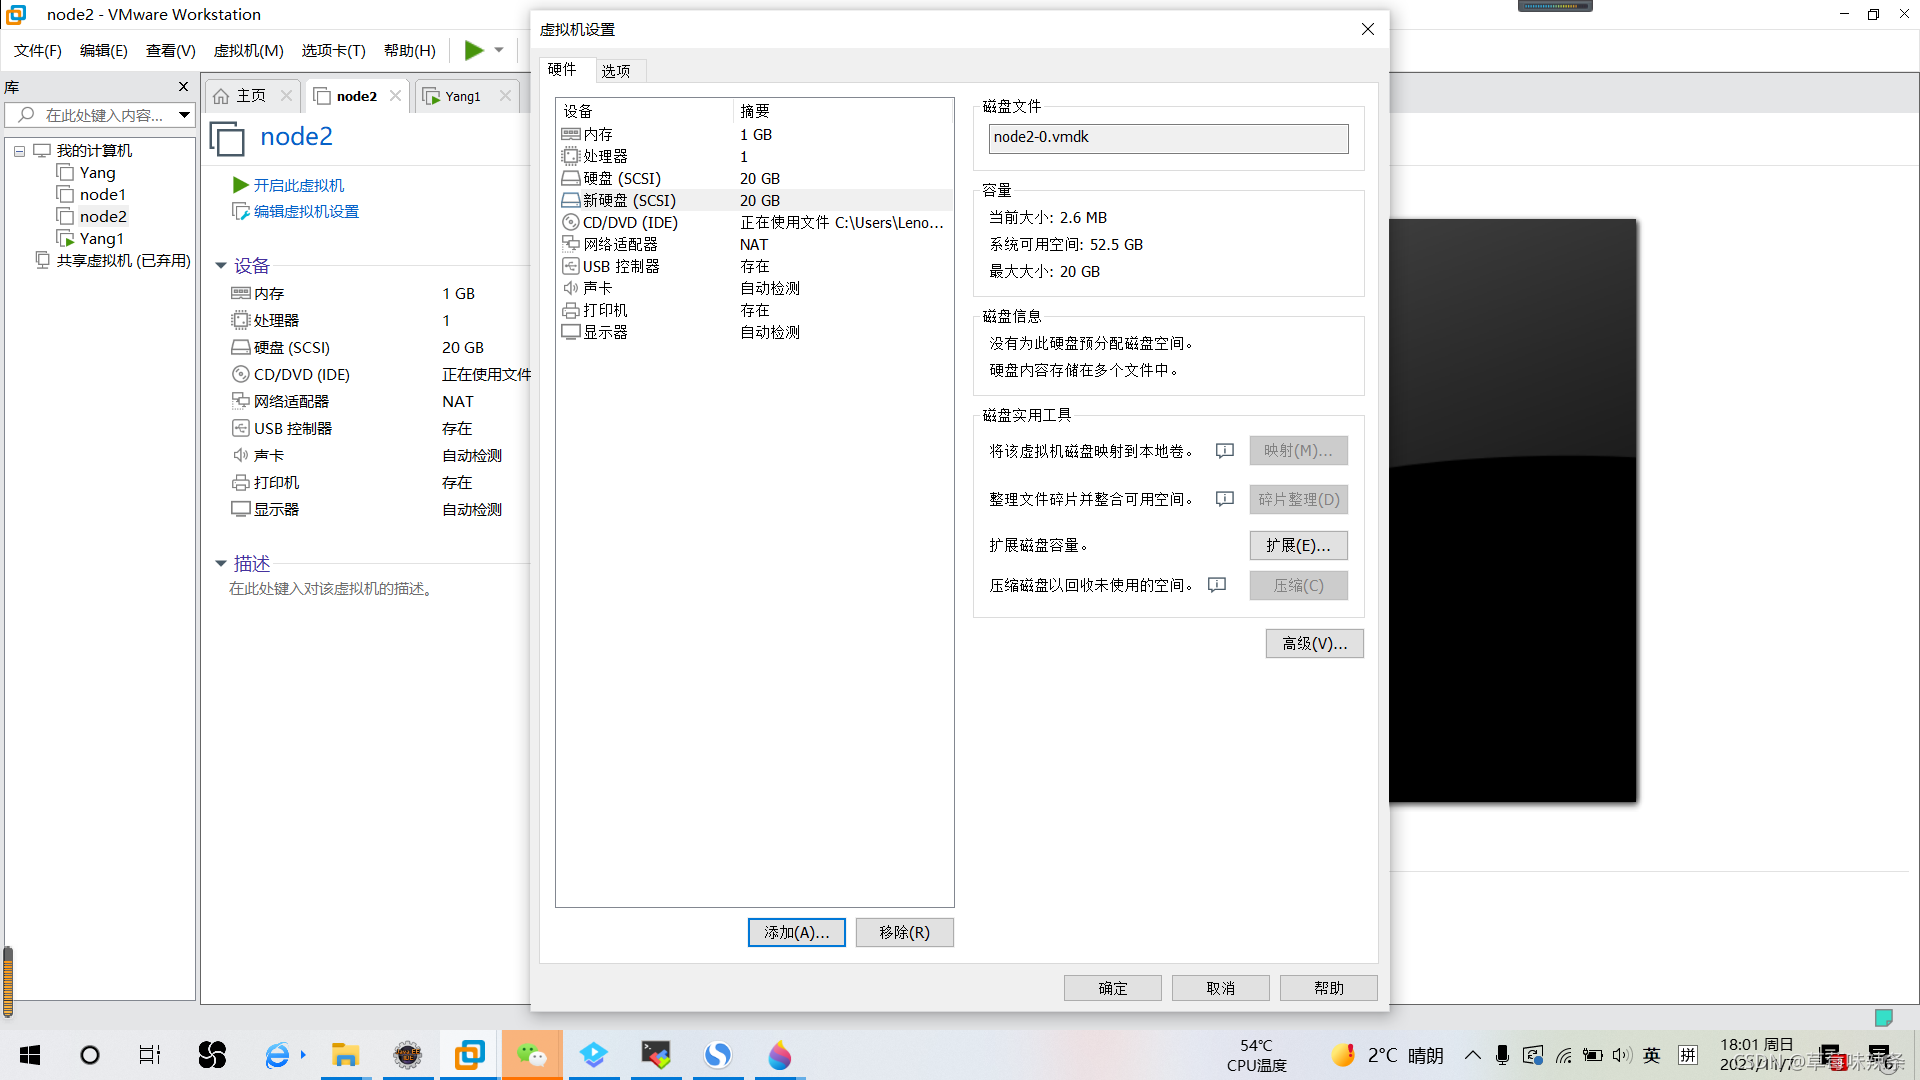Open the Windows Start menu
Image resolution: width=1920 pixels, height=1080 pixels.
coord(30,1055)
